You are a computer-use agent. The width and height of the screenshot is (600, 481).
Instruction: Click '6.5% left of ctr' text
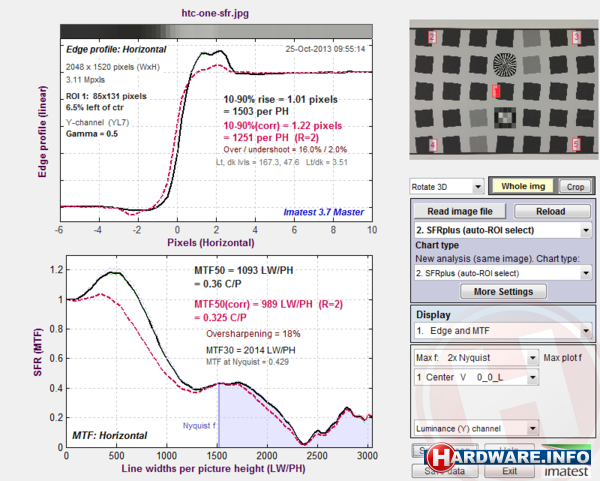(95, 108)
